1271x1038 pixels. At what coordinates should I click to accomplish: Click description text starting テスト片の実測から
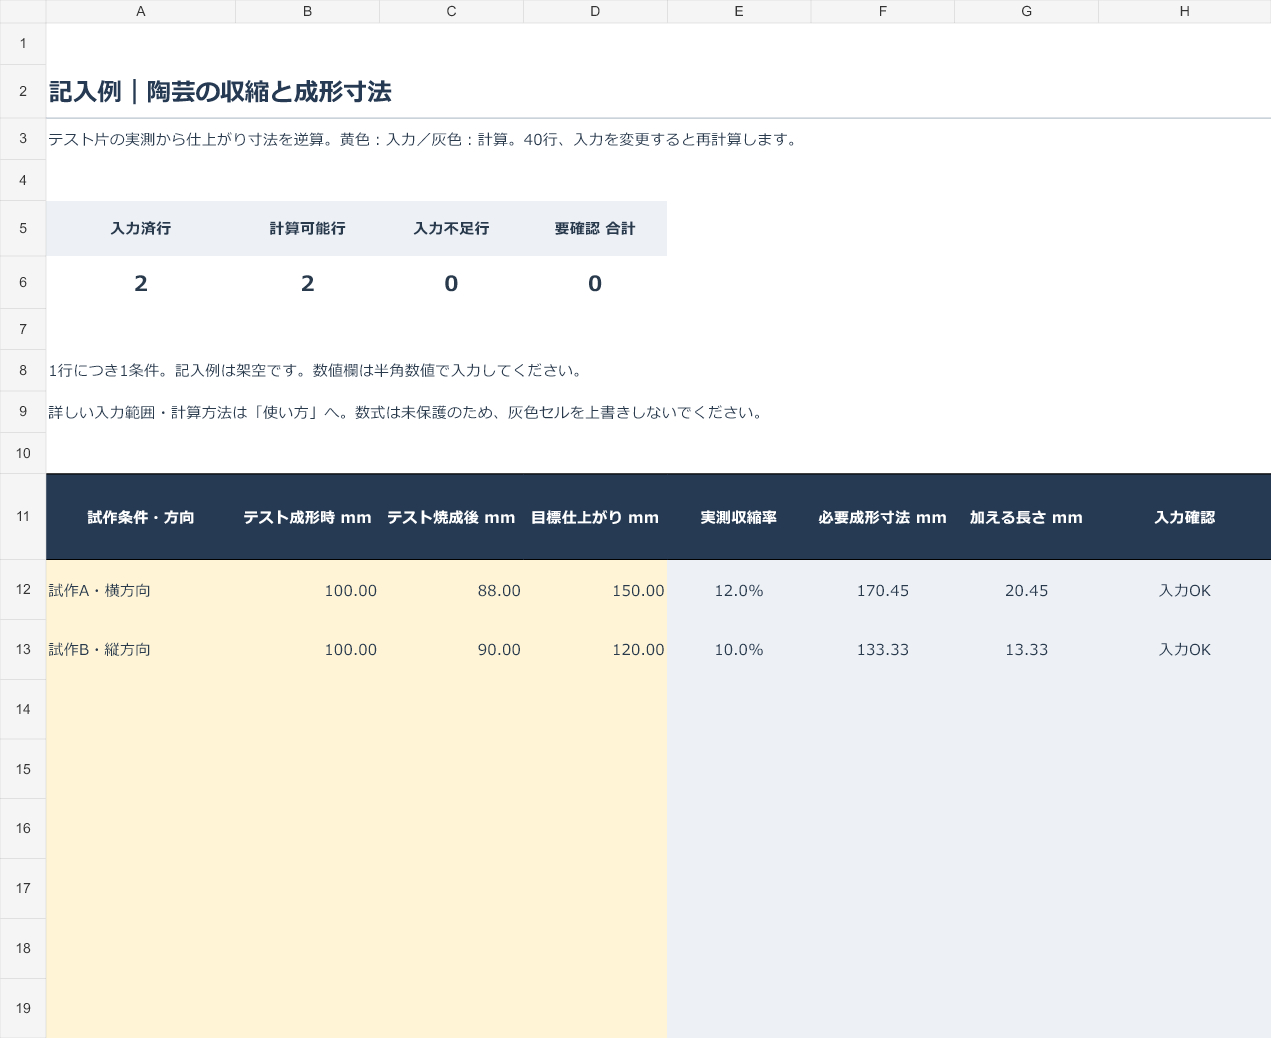(425, 139)
